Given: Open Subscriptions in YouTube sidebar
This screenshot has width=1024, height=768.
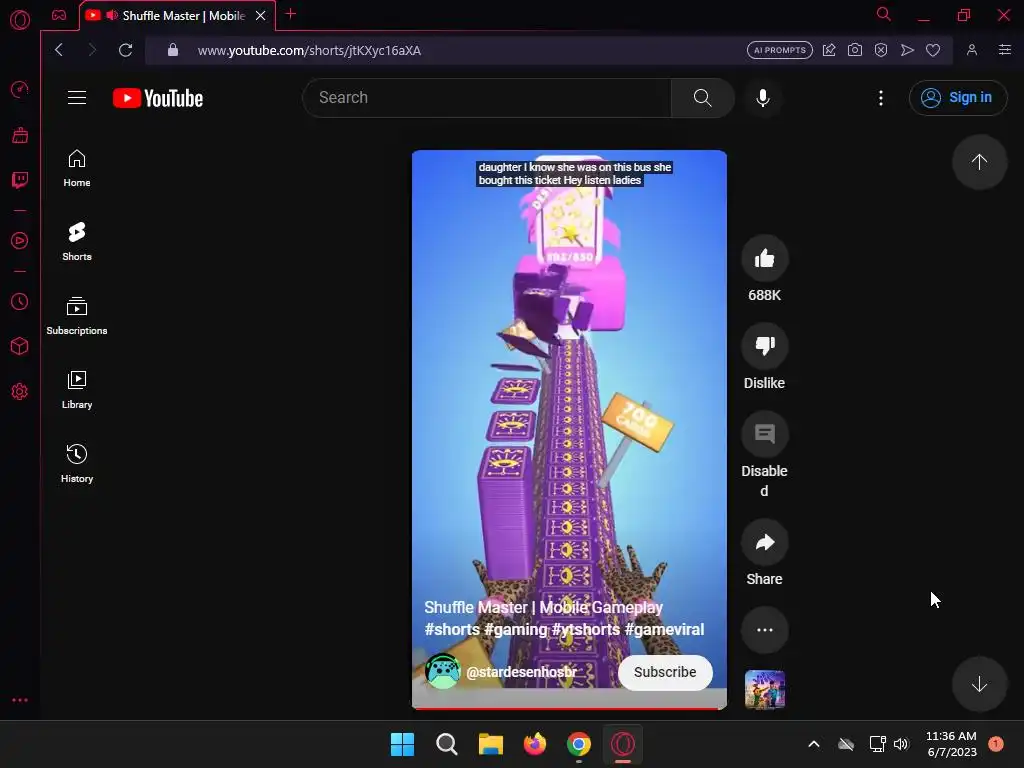Looking at the screenshot, I should tap(77, 316).
